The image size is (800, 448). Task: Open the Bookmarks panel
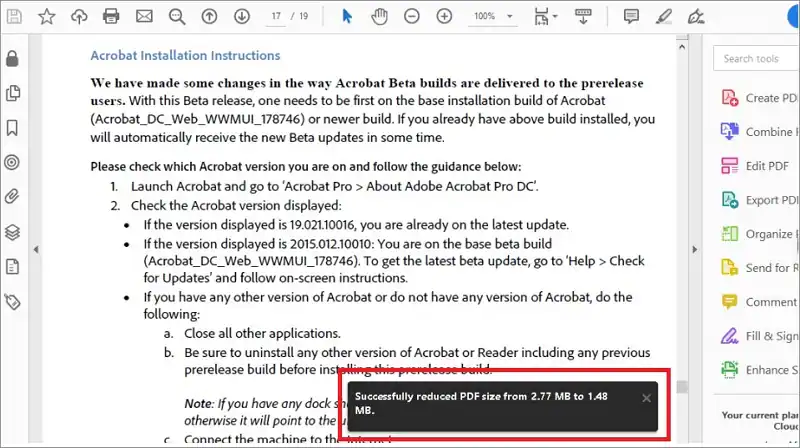pyautogui.click(x=12, y=128)
